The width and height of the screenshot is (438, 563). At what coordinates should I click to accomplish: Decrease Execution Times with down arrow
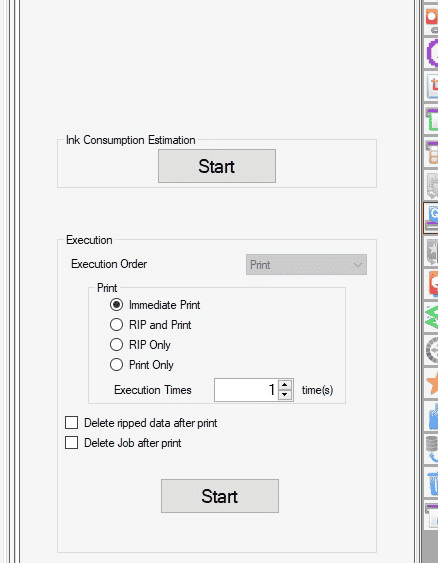(285, 394)
